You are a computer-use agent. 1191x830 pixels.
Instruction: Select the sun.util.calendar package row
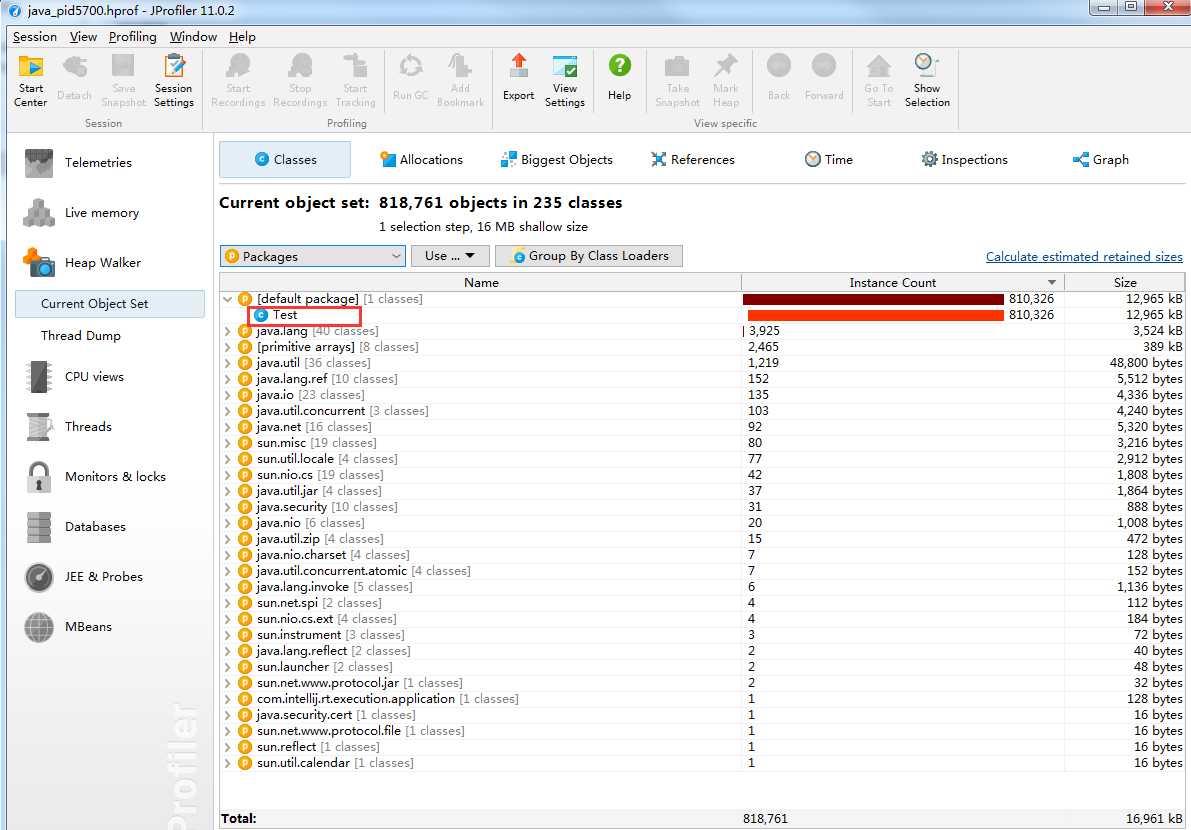(702, 763)
